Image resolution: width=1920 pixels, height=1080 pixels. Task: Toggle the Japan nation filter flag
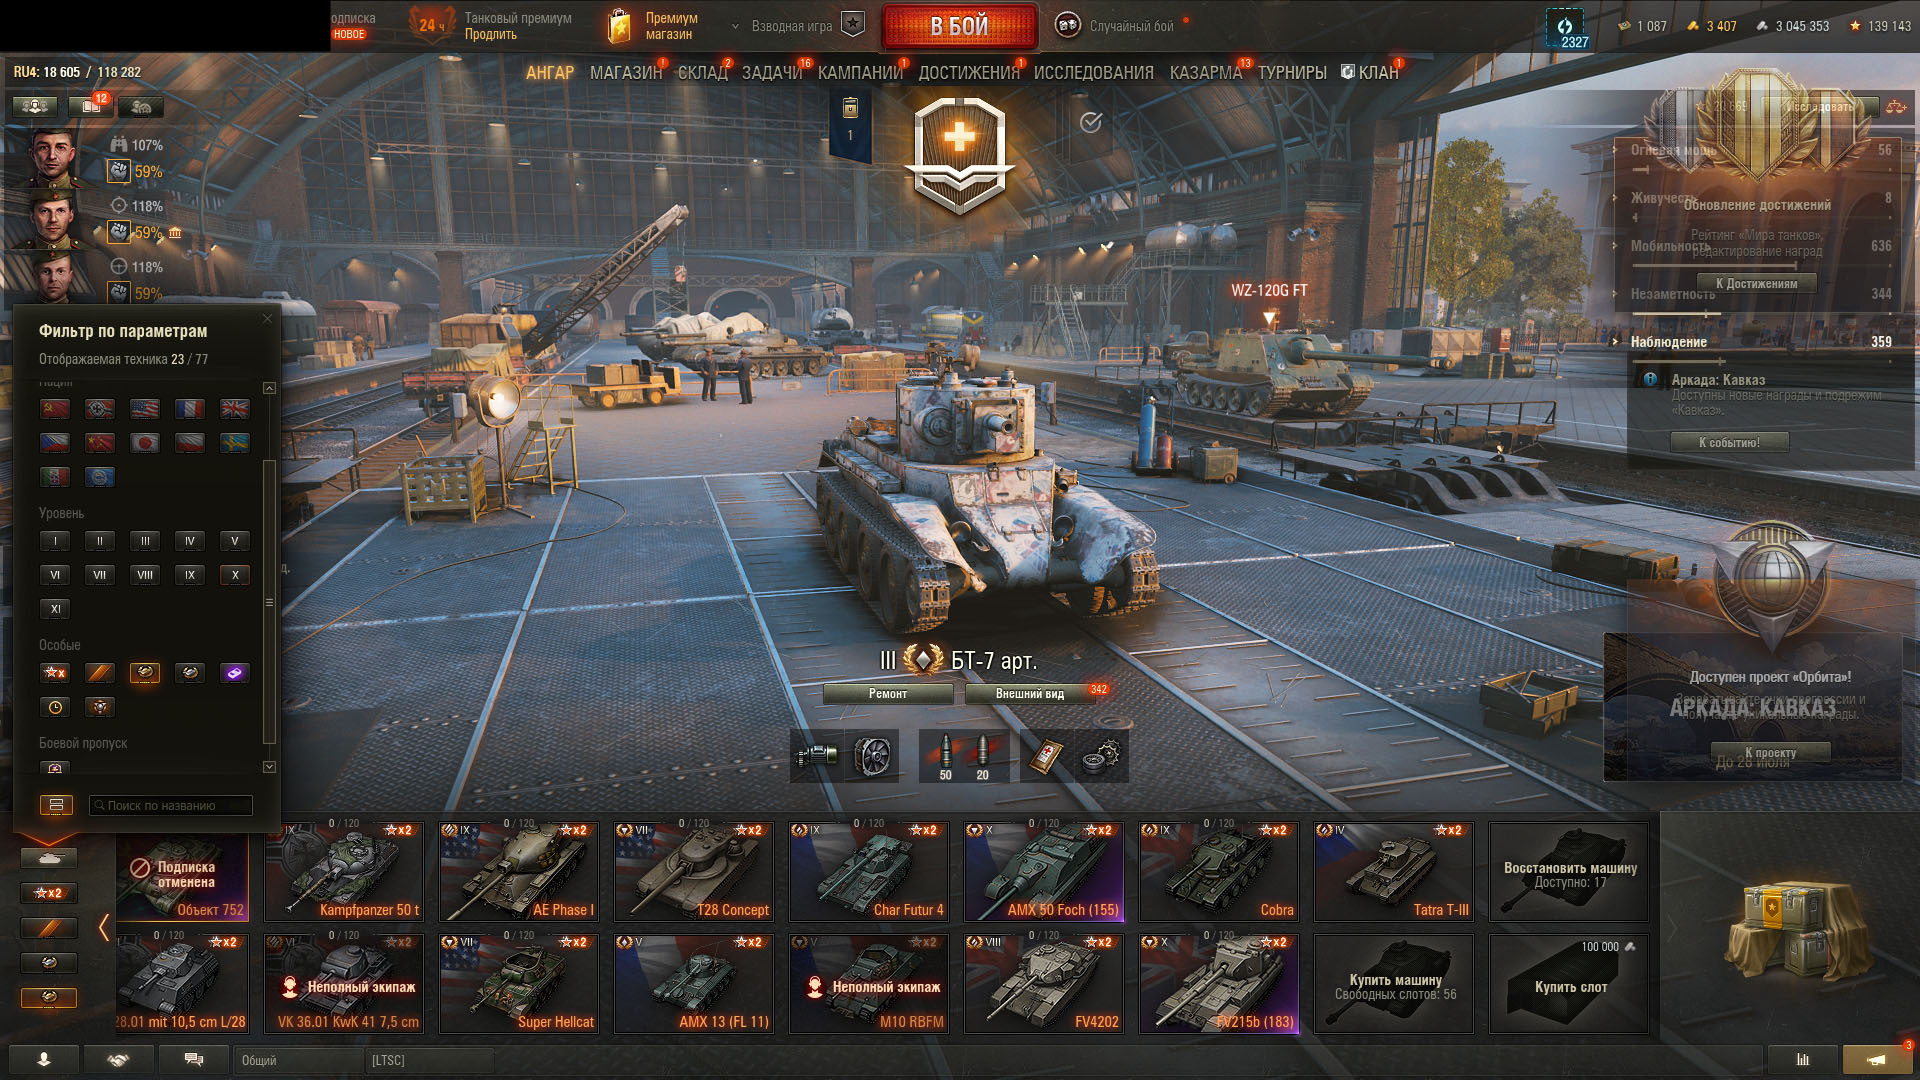(145, 443)
